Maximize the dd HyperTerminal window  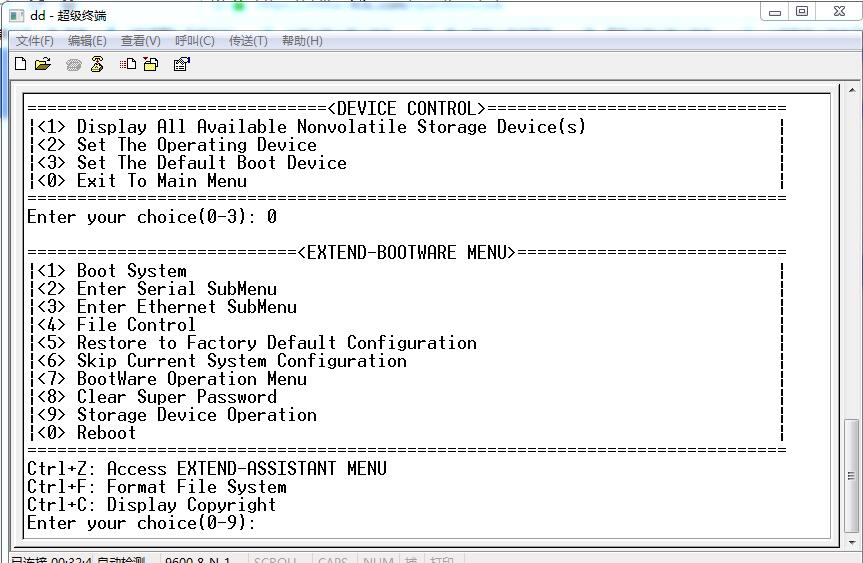coord(802,12)
